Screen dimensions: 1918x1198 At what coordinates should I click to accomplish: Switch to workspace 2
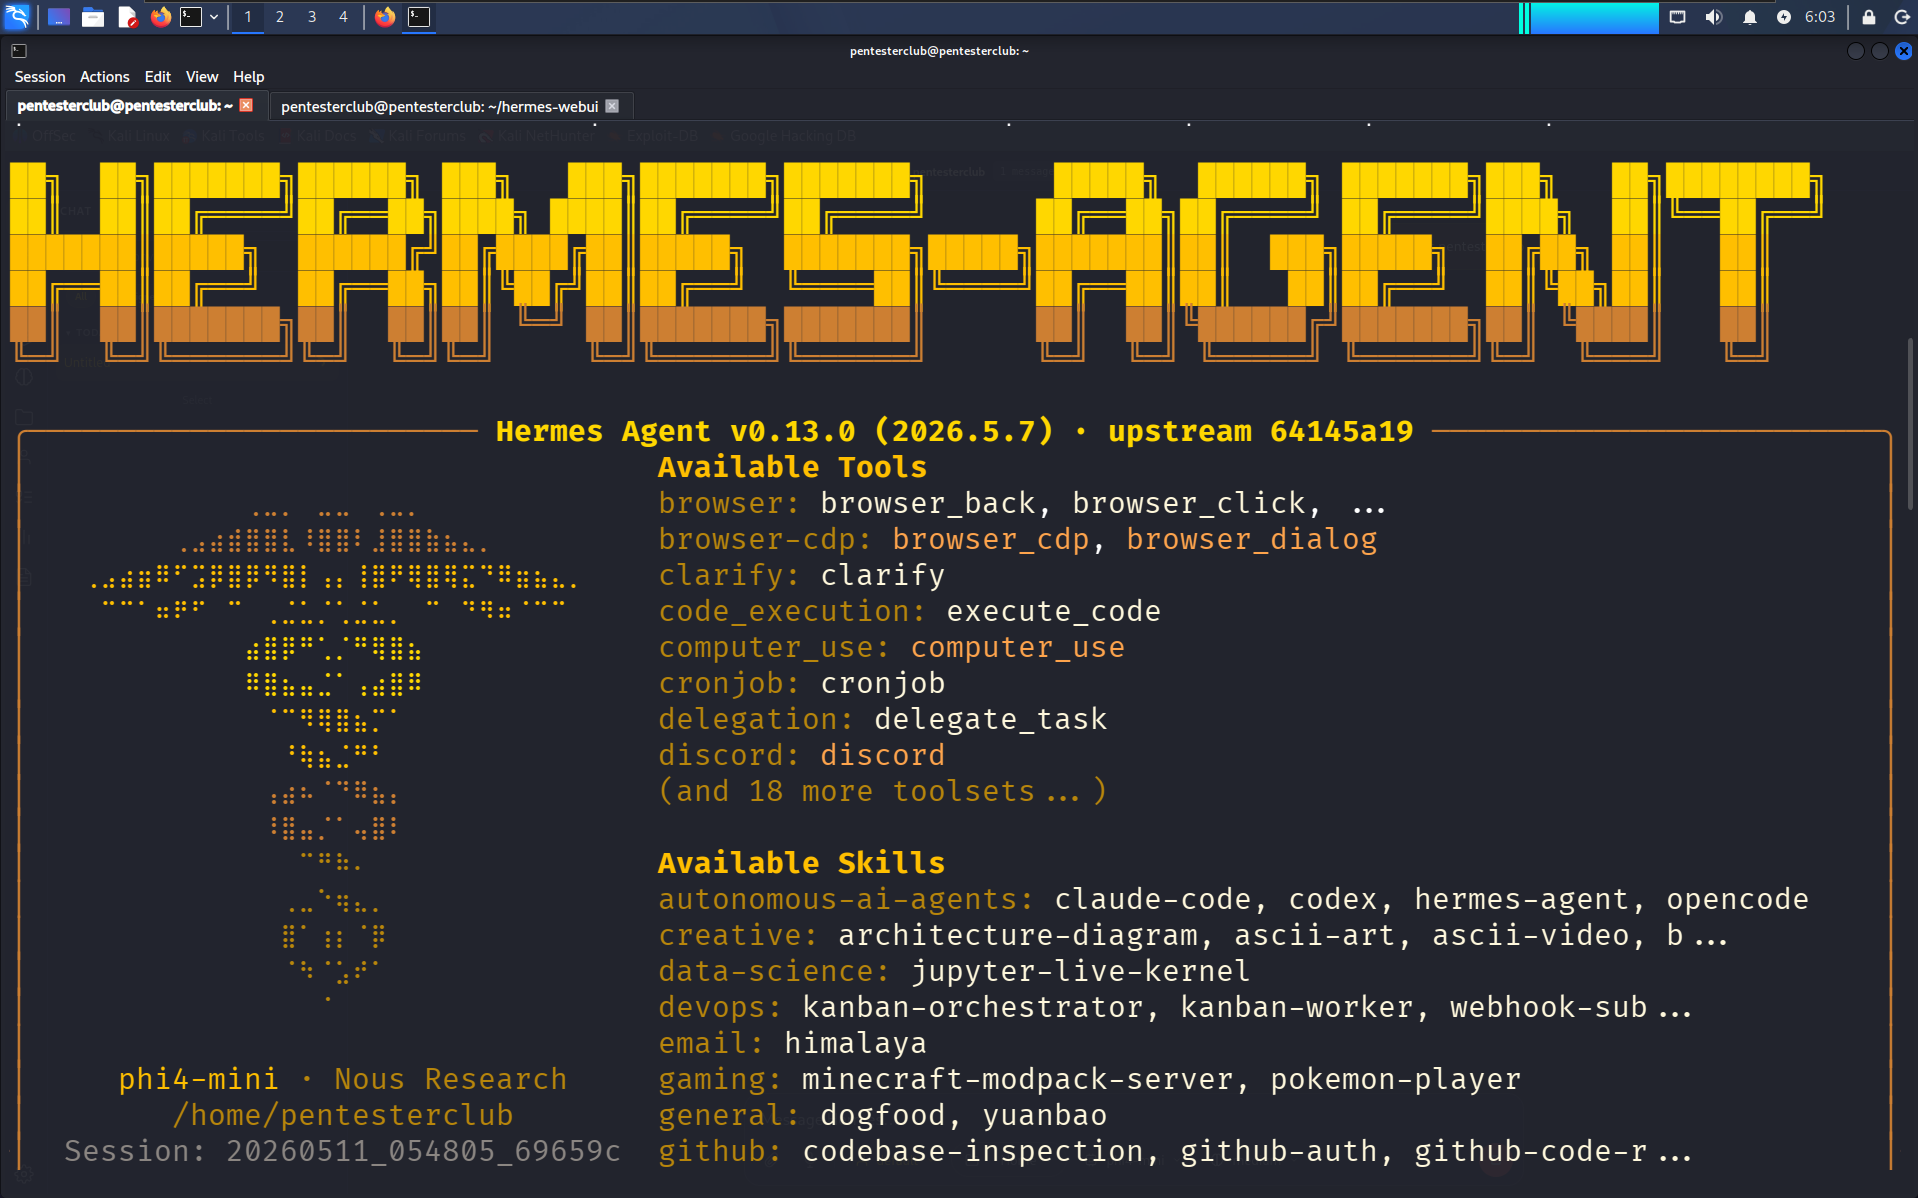point(280,16)
